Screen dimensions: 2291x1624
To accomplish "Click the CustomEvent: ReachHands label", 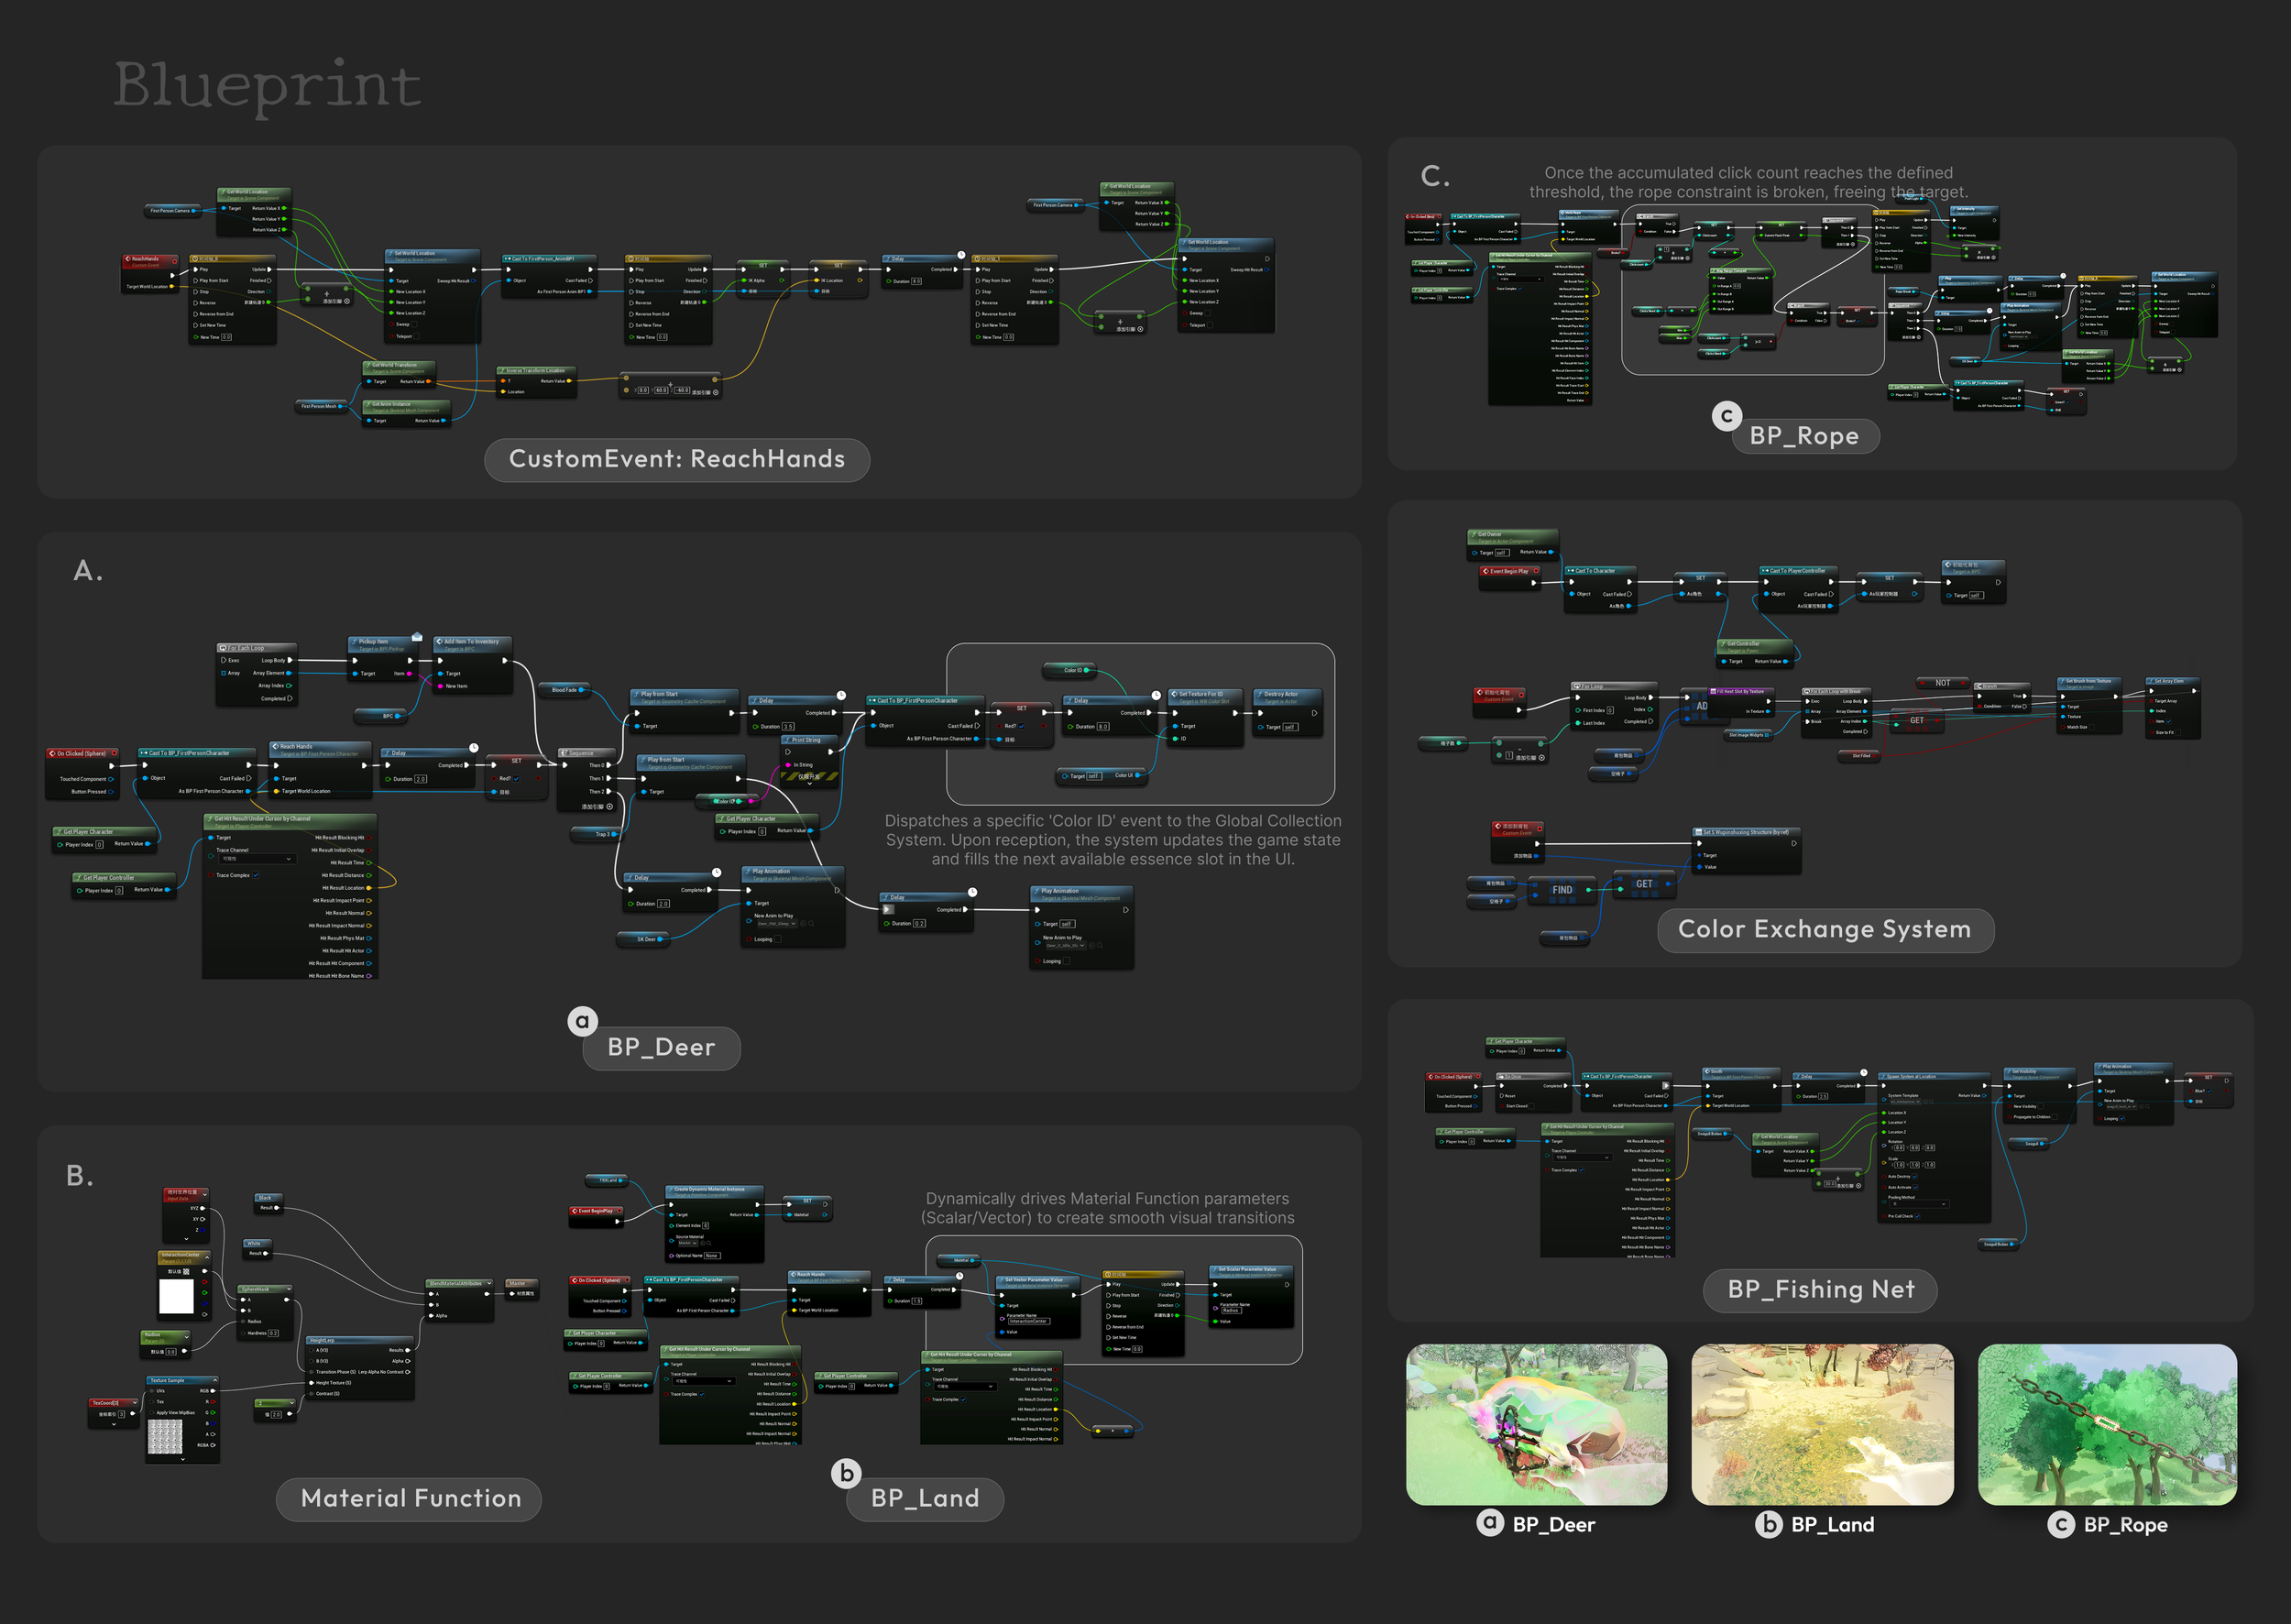I will [677, 459].
